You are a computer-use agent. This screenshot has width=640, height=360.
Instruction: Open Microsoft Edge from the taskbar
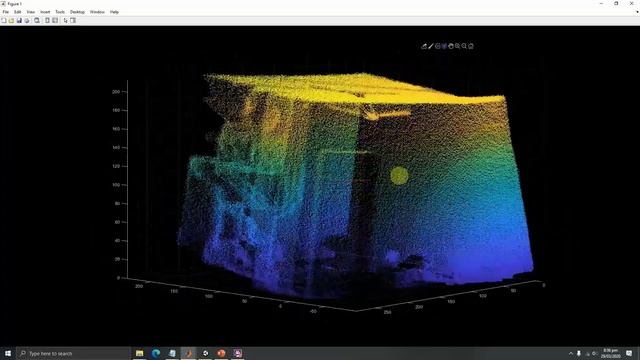coord(156,353)
